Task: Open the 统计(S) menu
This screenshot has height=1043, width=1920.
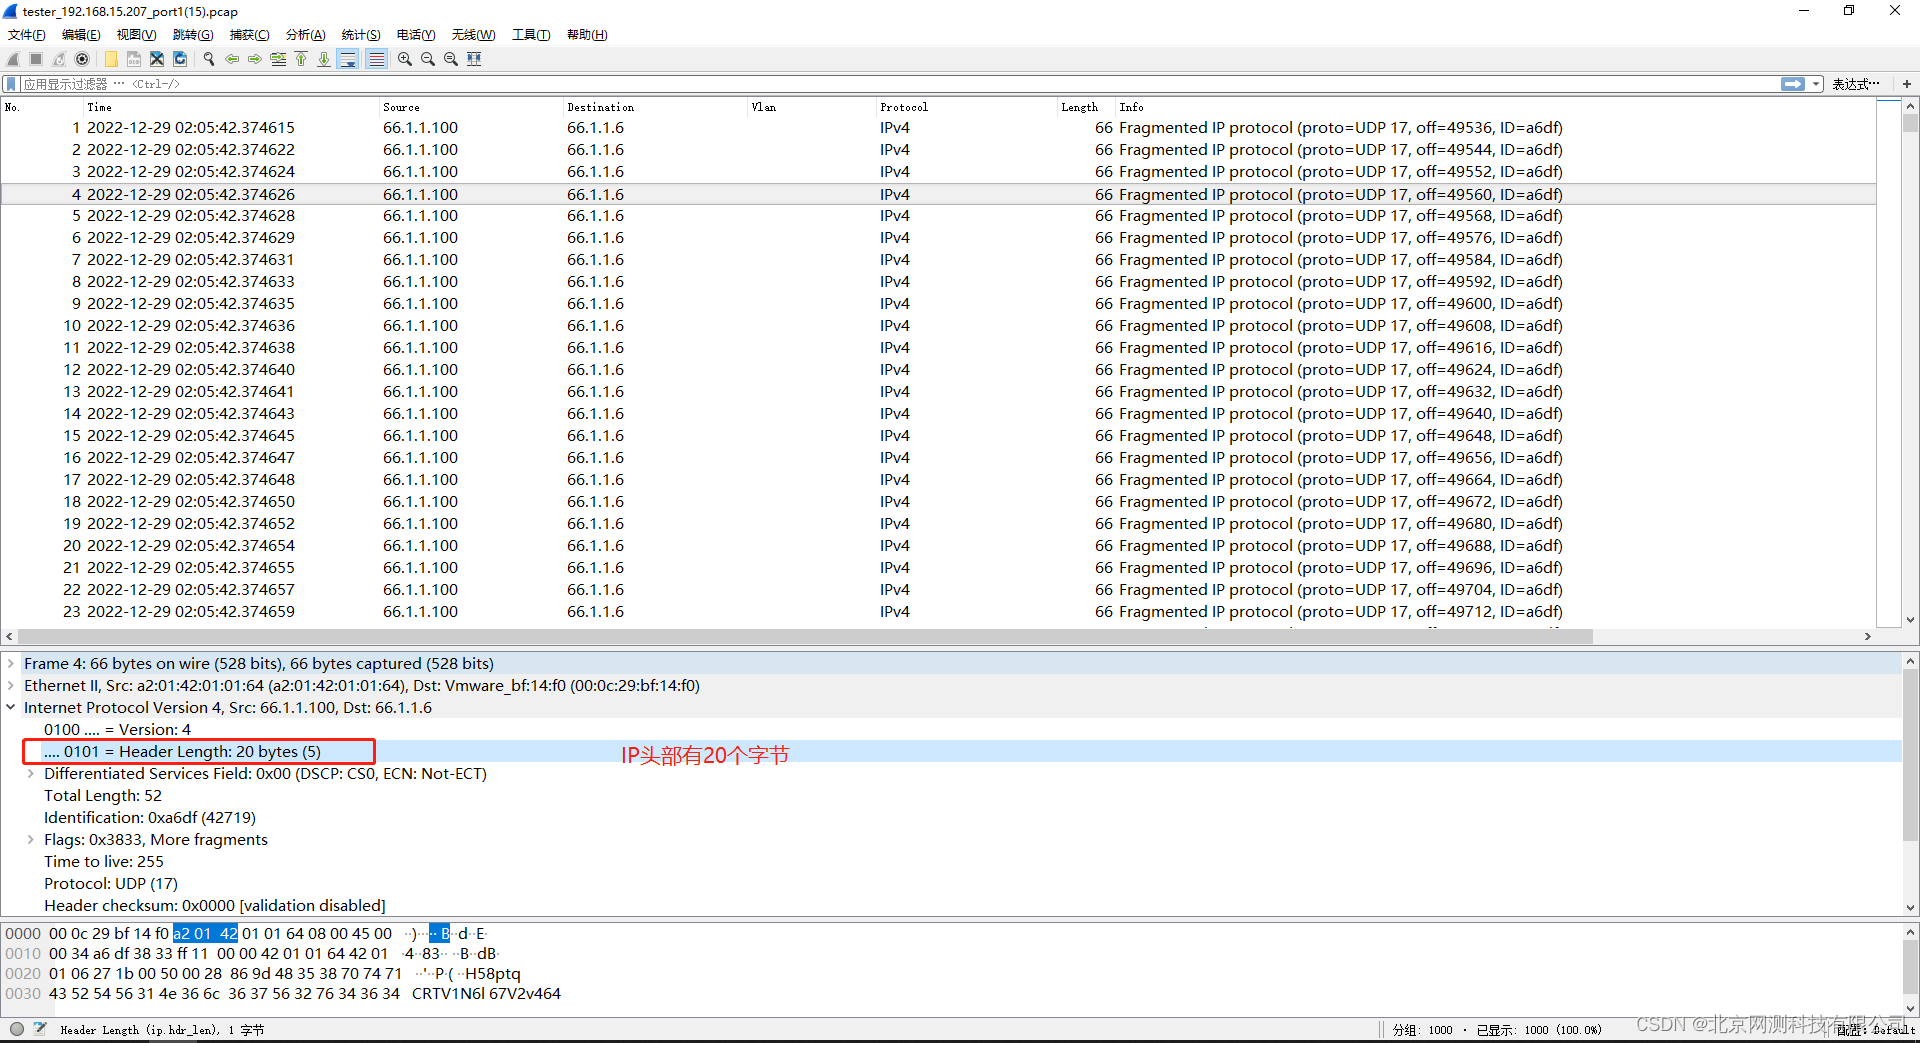Action: (361, 35)
